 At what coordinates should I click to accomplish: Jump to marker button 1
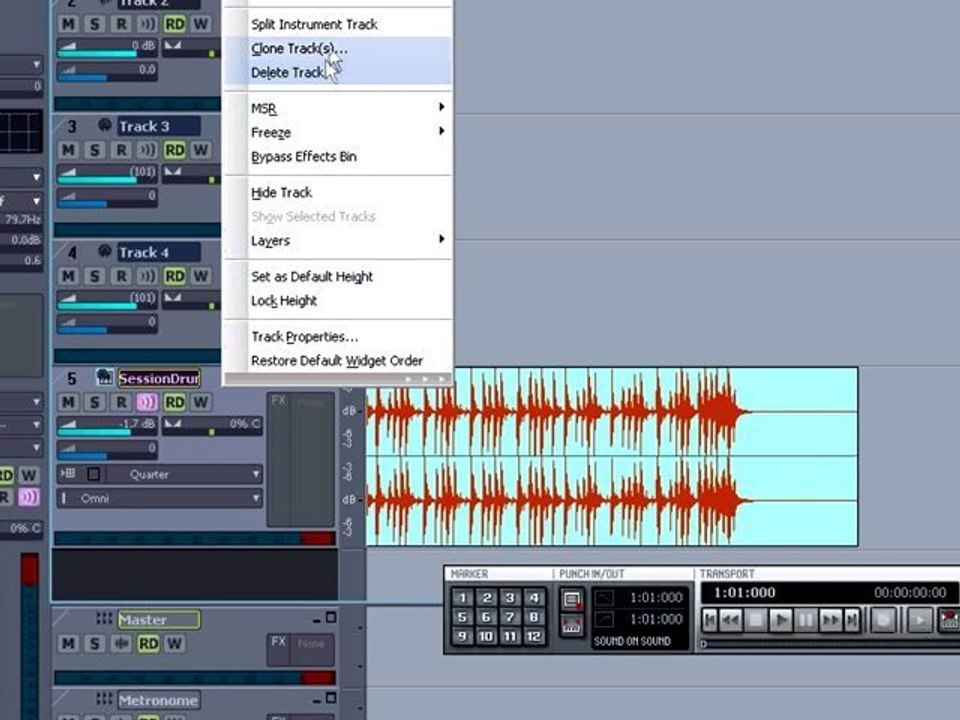click(462, 598)
